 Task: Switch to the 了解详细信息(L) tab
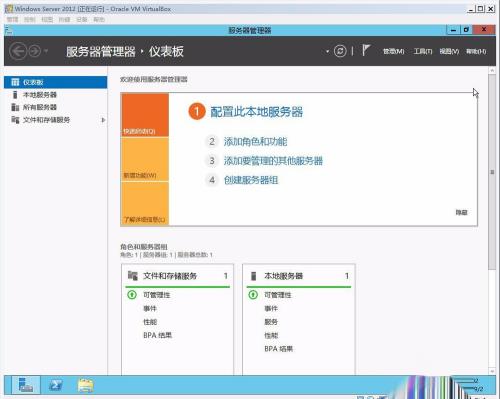[x=145, y=203]
